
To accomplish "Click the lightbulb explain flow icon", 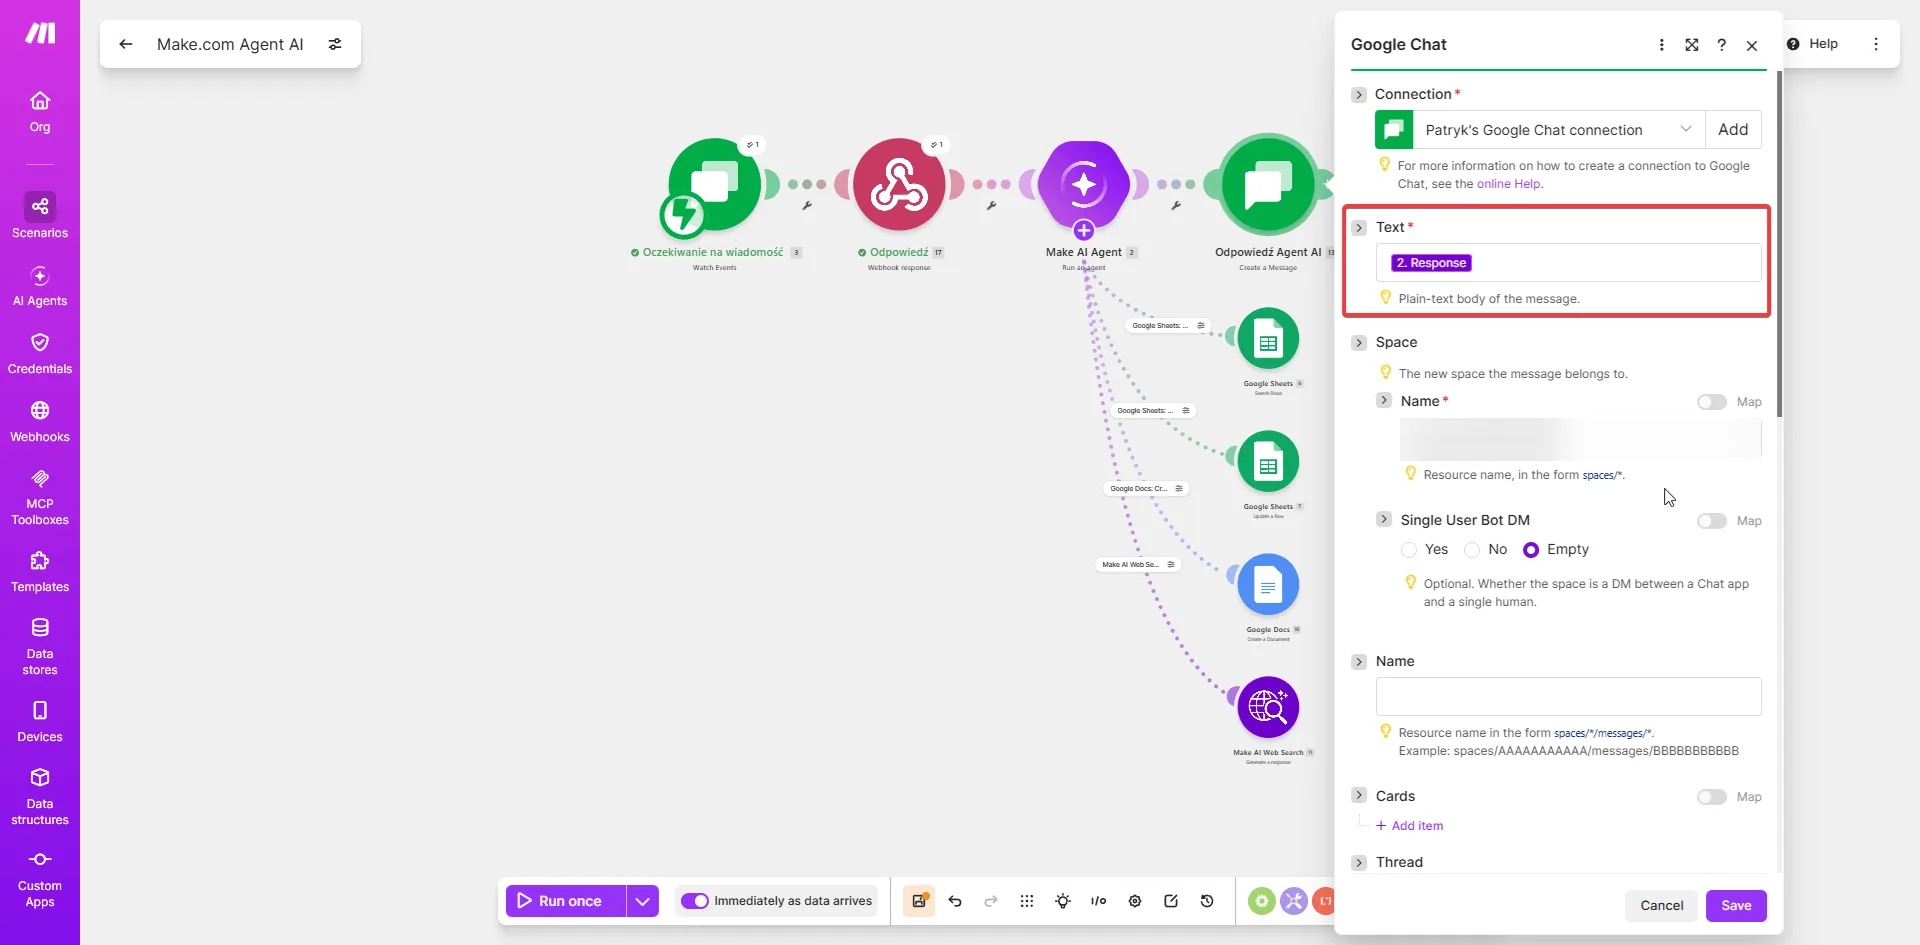I will click(1063, 901).
